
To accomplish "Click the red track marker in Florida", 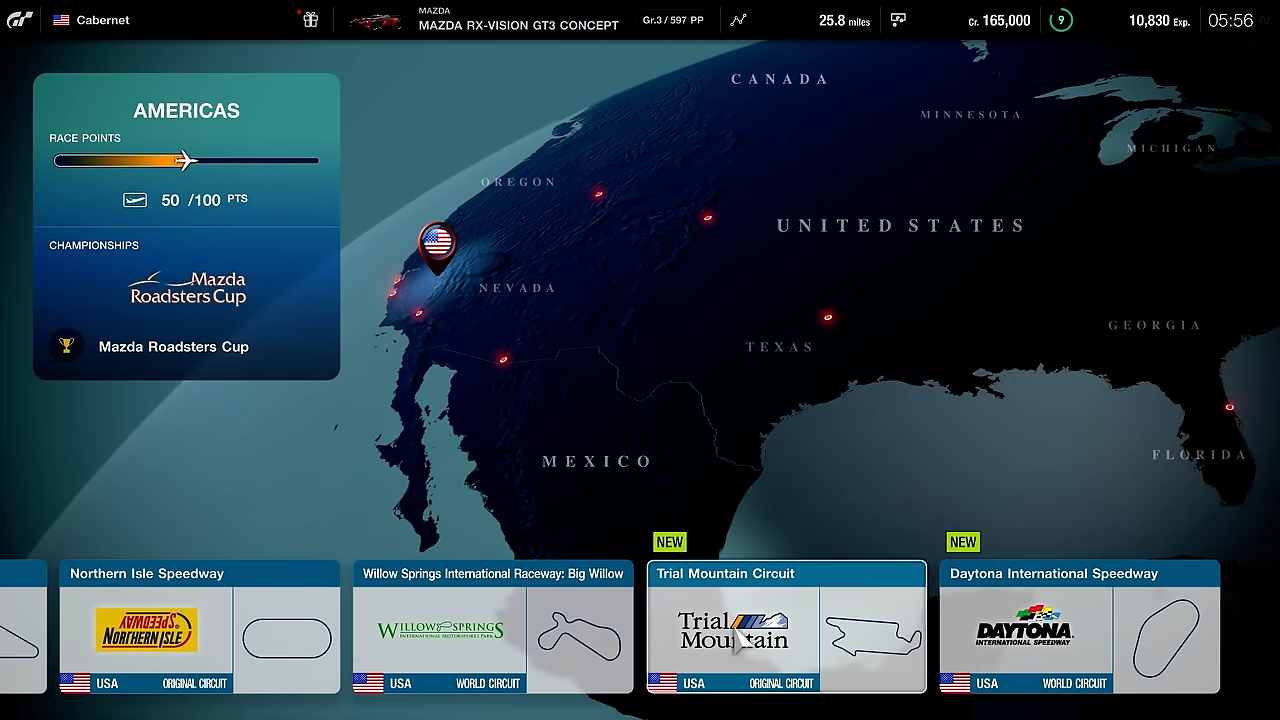I will pos(1229,407).
